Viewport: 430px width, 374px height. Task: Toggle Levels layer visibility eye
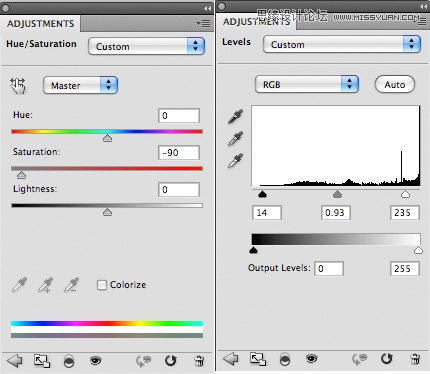[311, 358]
